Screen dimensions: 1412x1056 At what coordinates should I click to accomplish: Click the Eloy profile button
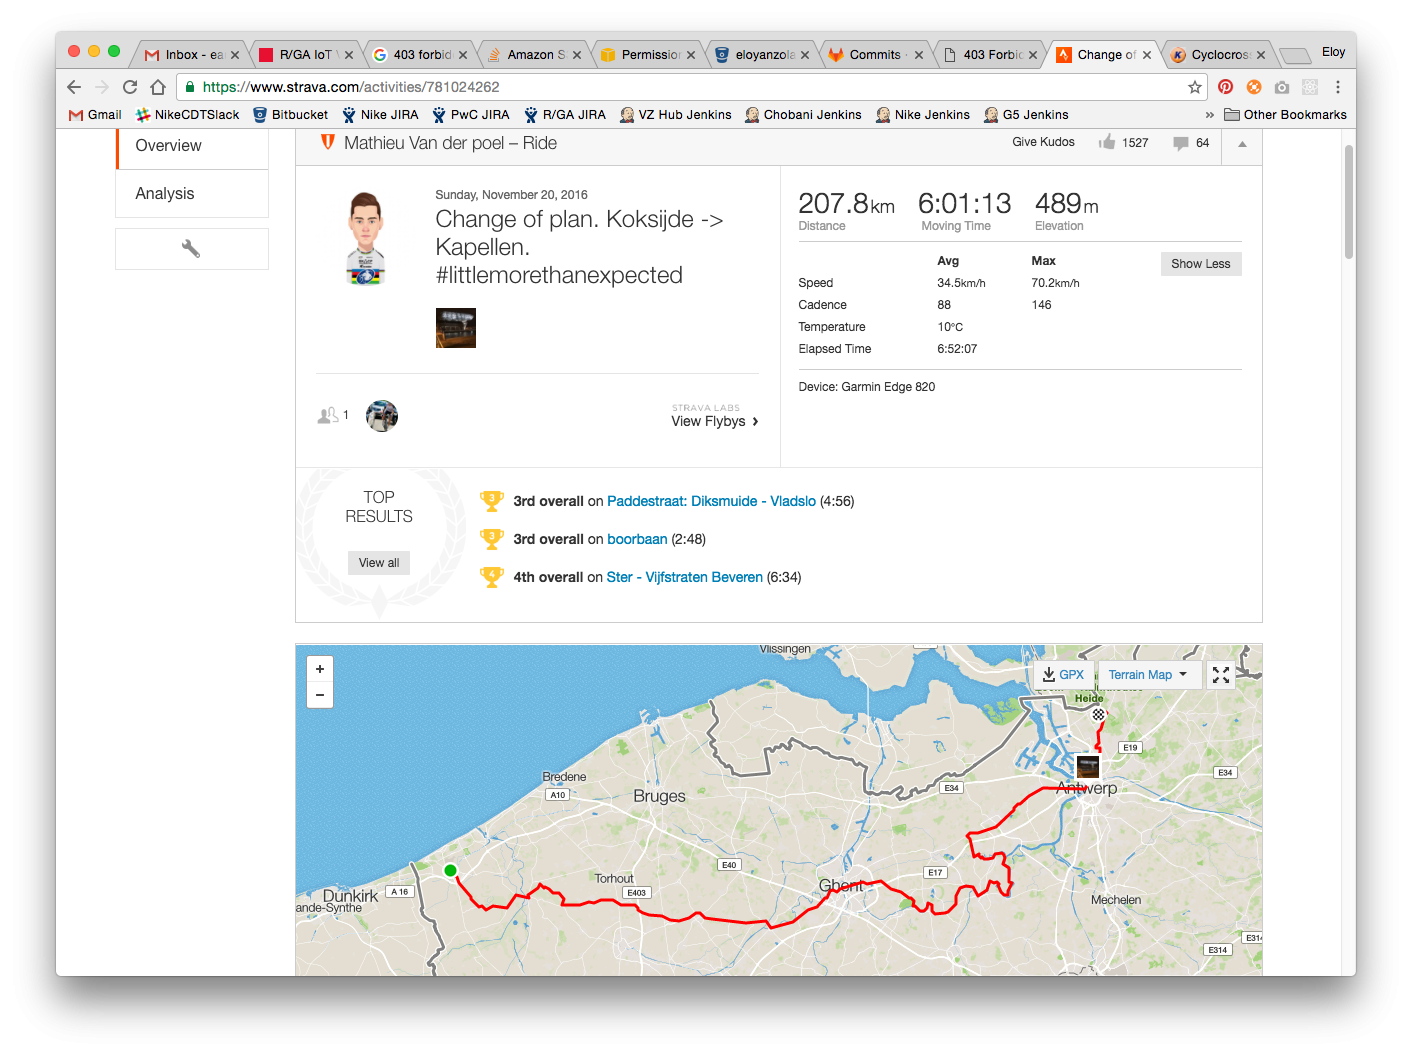click(1333, 52)
